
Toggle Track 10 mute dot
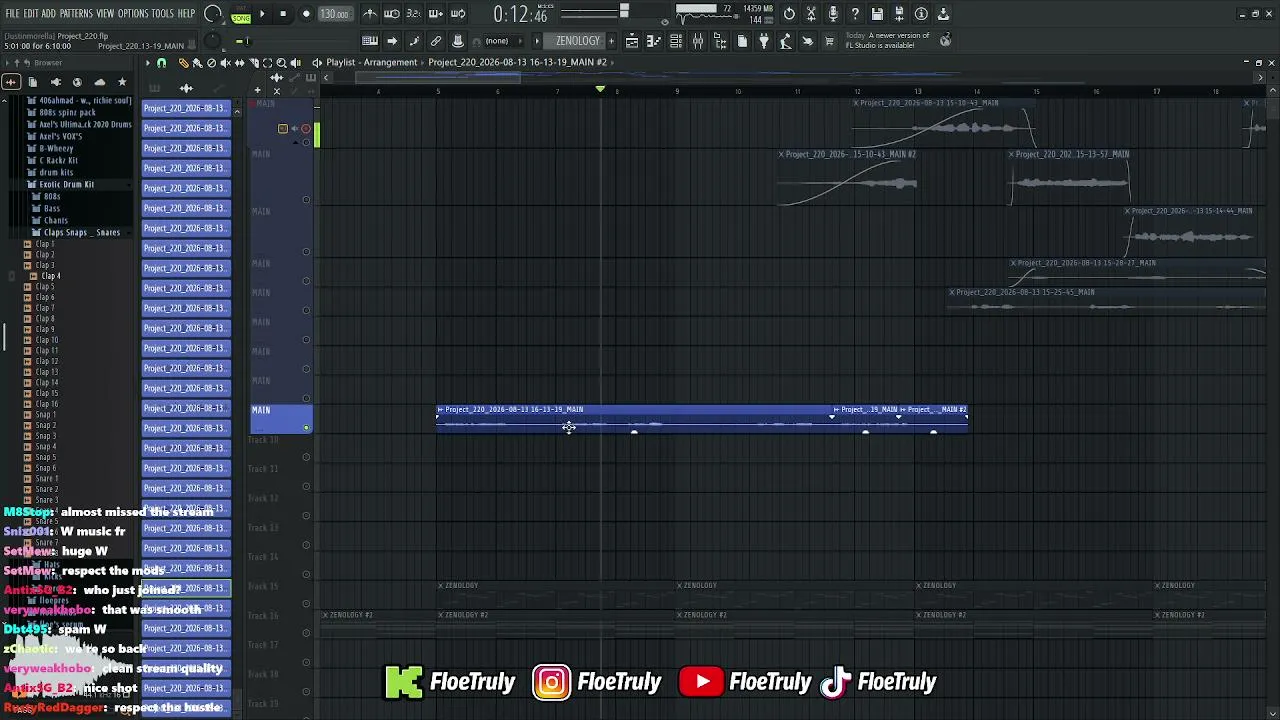306,457
